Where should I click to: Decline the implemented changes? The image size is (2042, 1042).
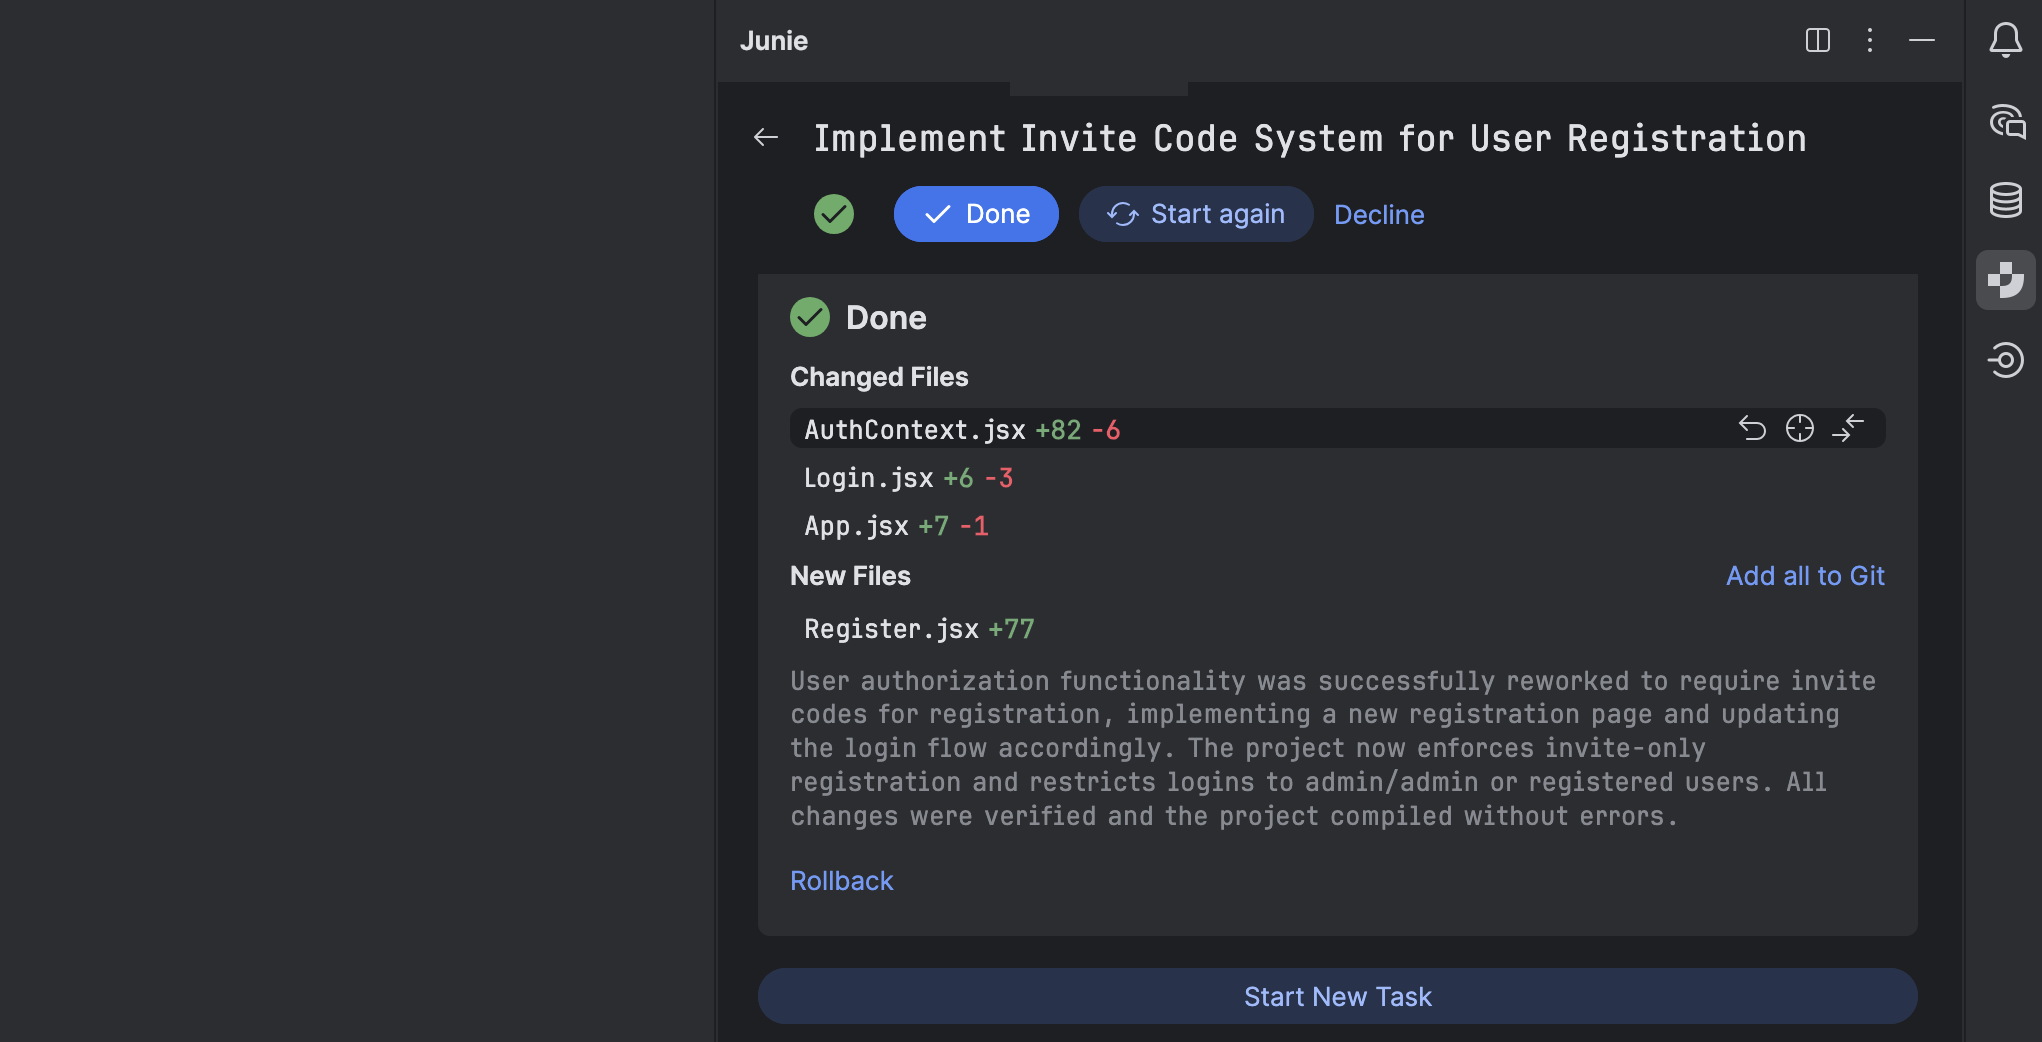click(1379, 214)
